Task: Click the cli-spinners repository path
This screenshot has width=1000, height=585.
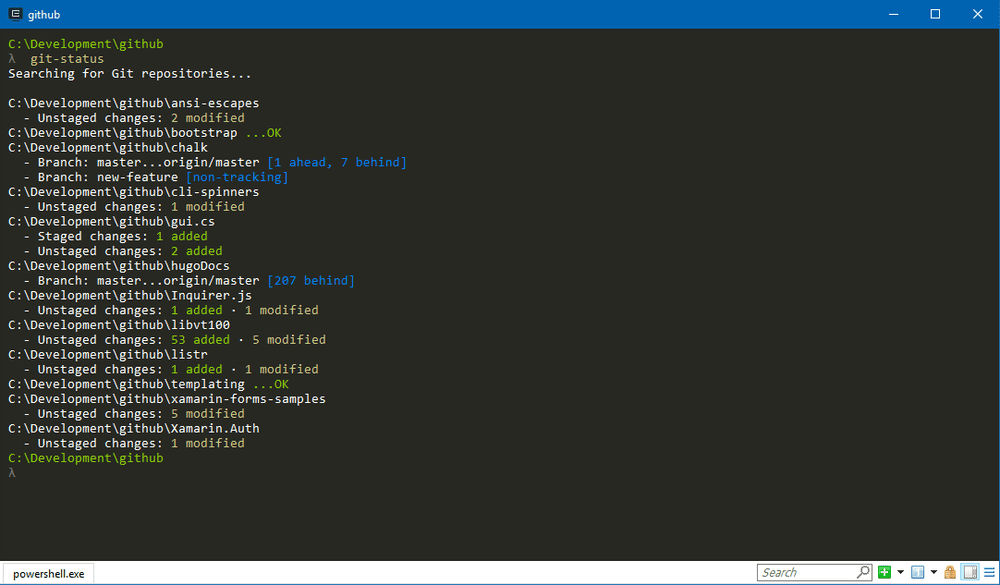Action: (x=134, y=191)
